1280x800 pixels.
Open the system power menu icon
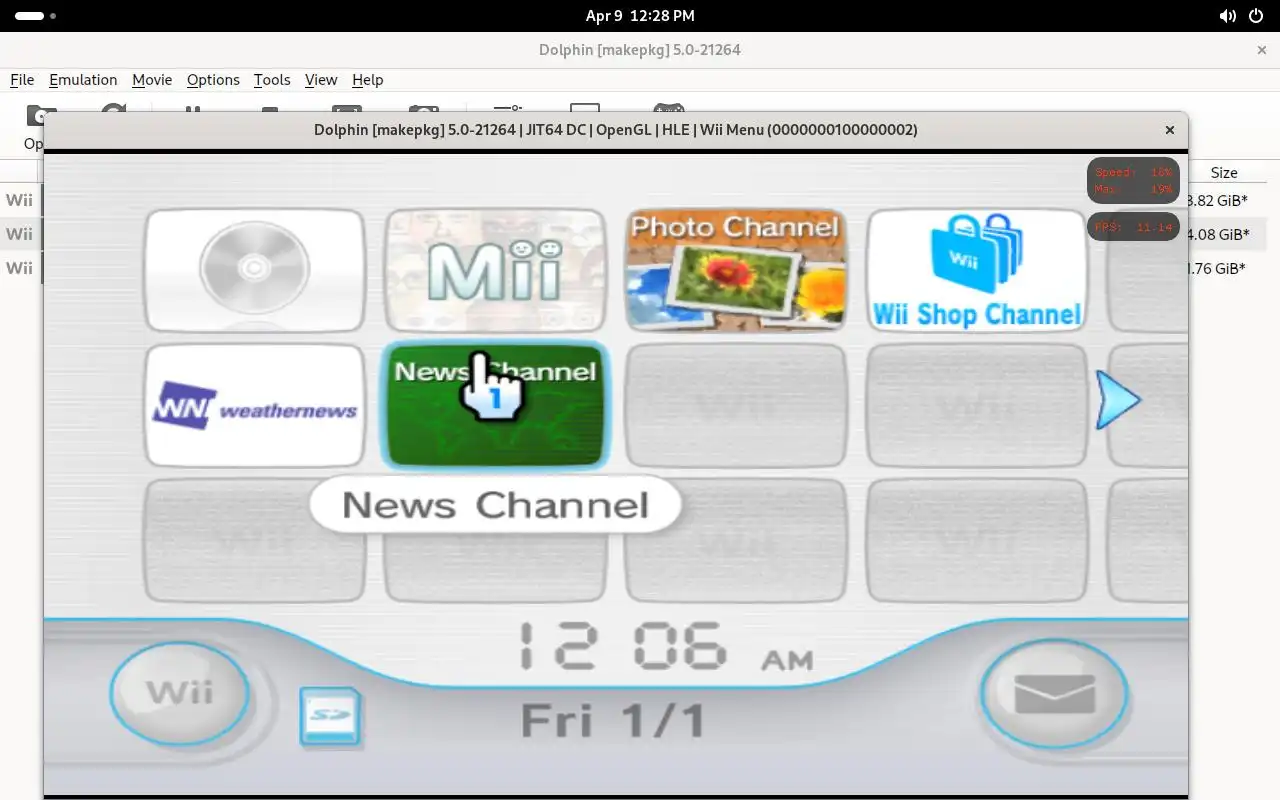tap(1256, 16)
